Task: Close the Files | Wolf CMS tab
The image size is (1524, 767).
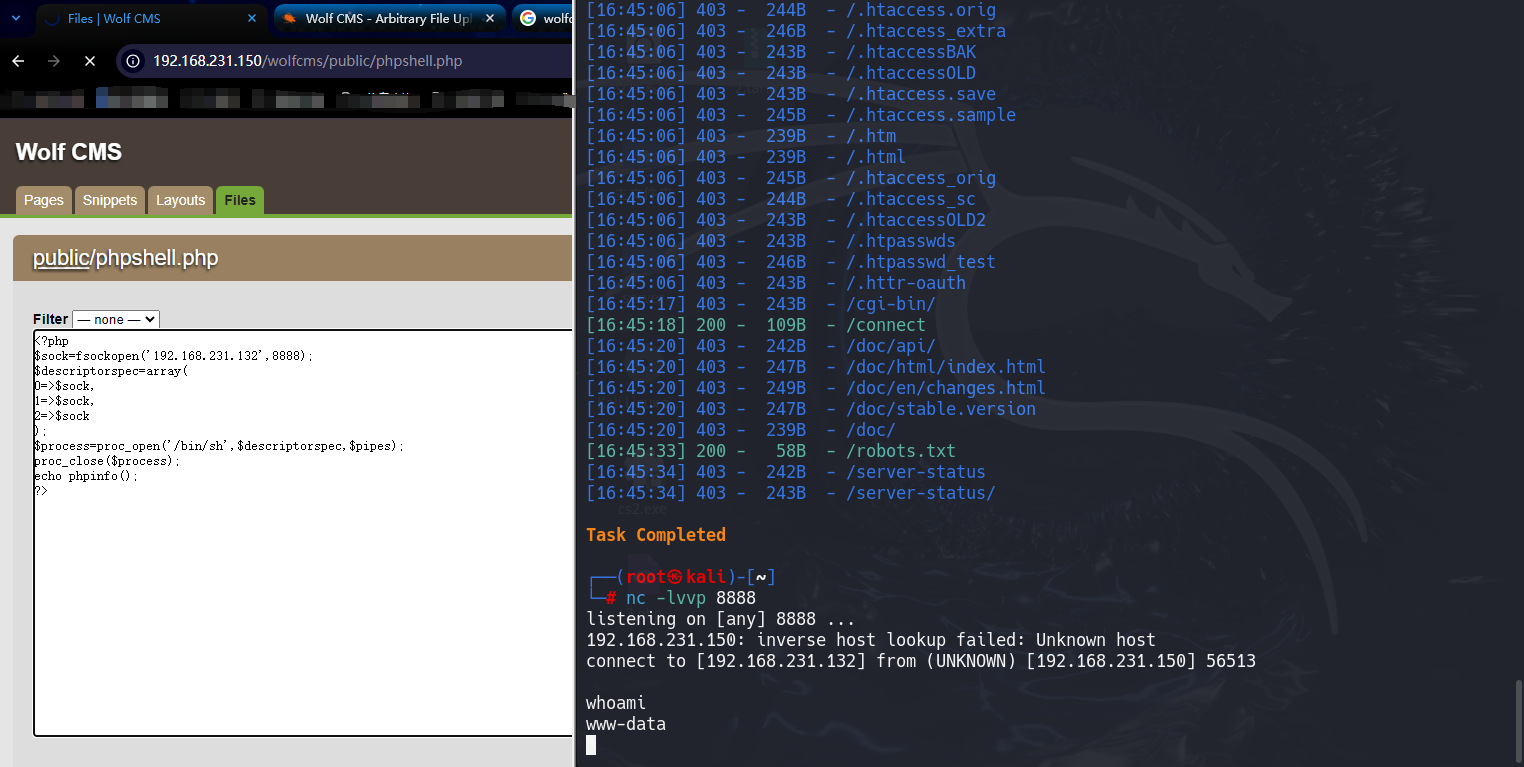Action: point(251,18)
